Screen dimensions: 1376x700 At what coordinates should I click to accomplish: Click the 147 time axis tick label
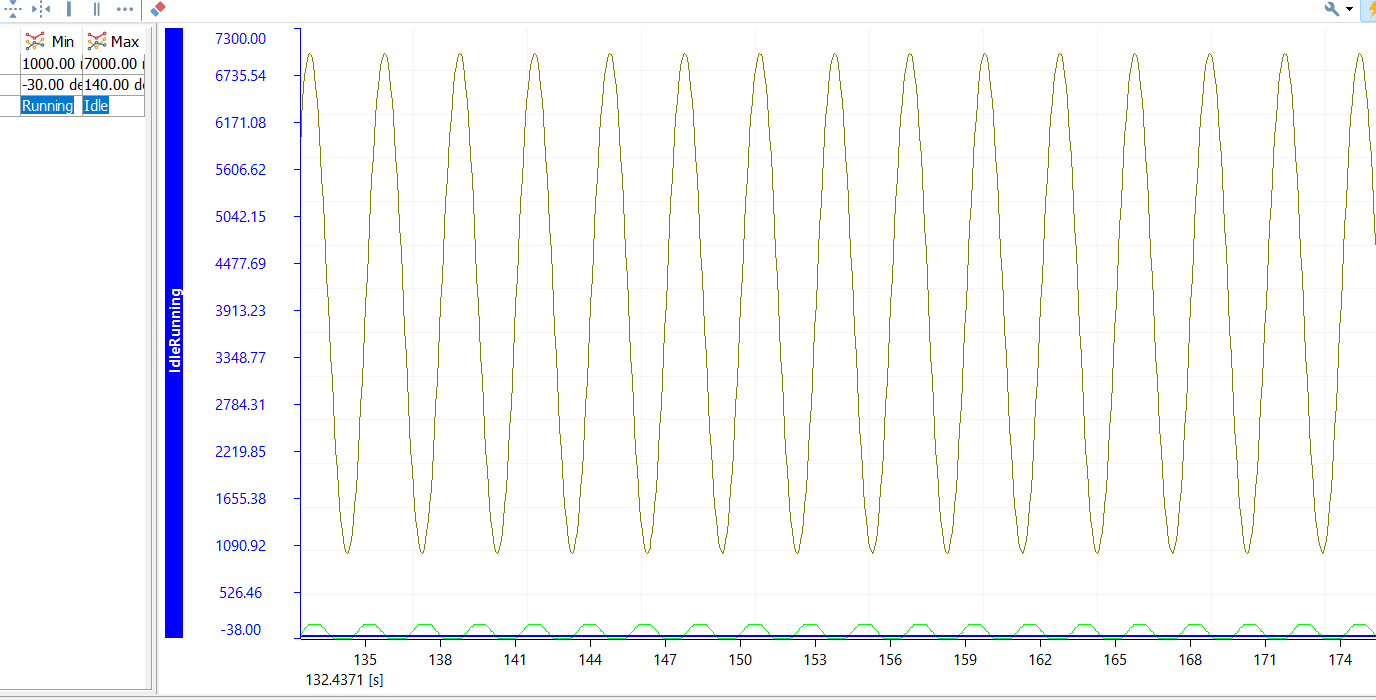(665, 660)
